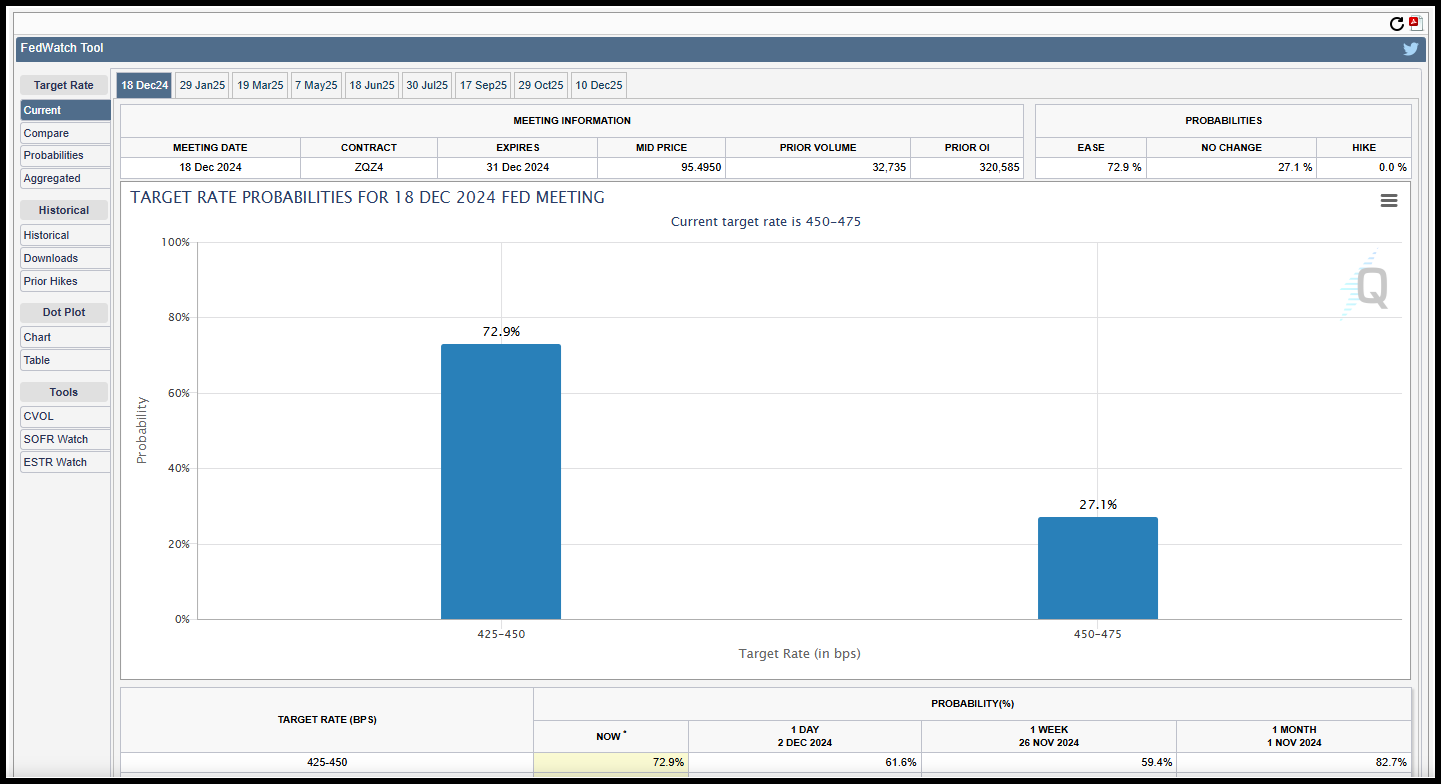This screenshot has width=1441, height=784.
Task: Click the QuikStrike Q logo watermark
Action: (1365, 286)
